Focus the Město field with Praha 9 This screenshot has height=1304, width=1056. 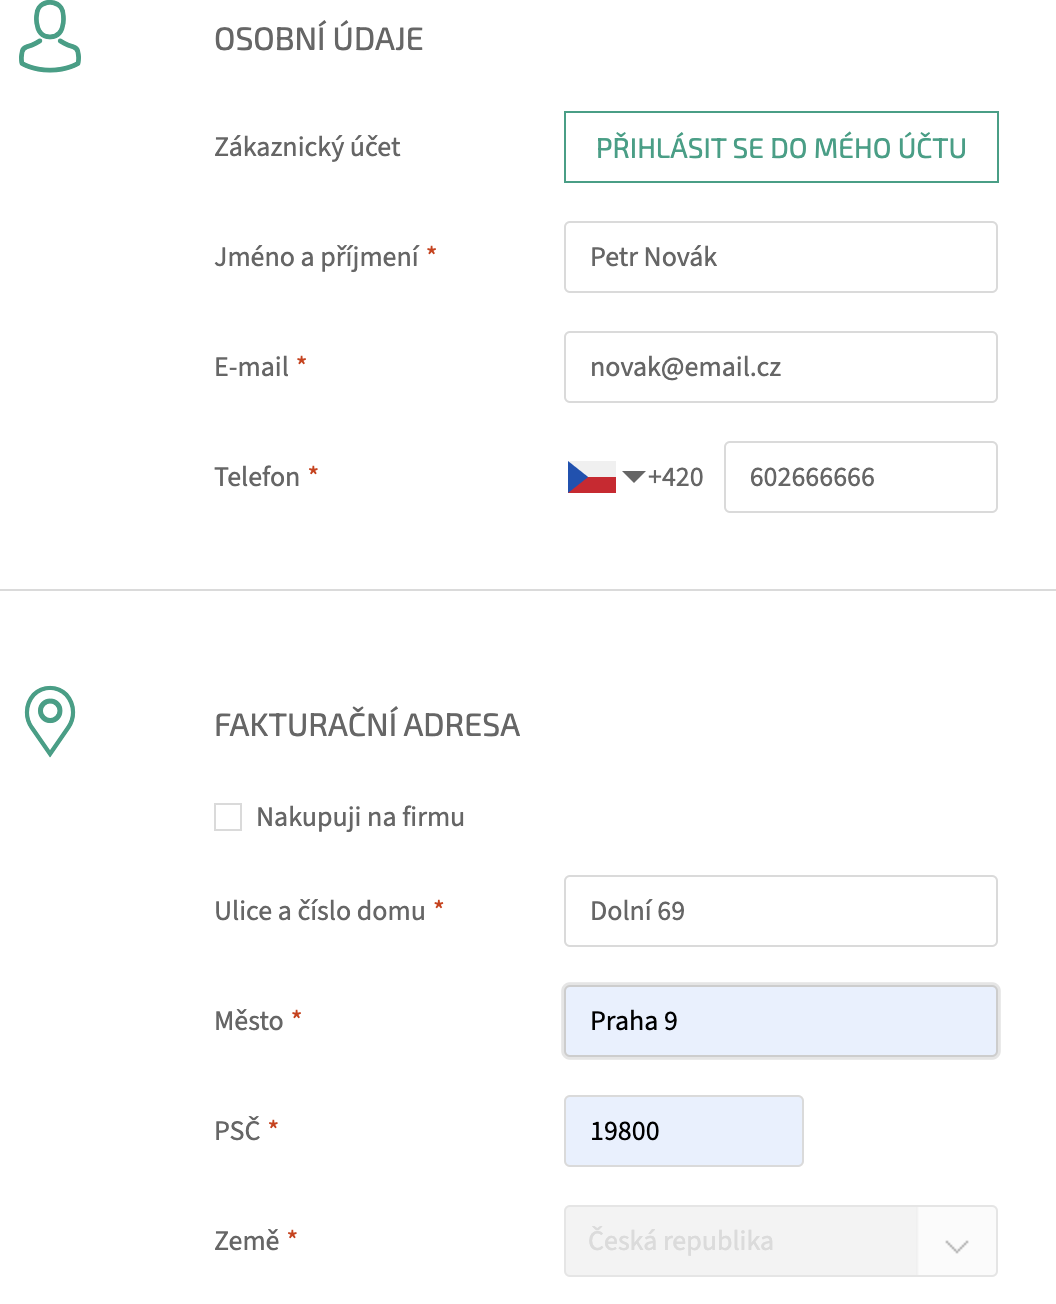(780, 1021)
